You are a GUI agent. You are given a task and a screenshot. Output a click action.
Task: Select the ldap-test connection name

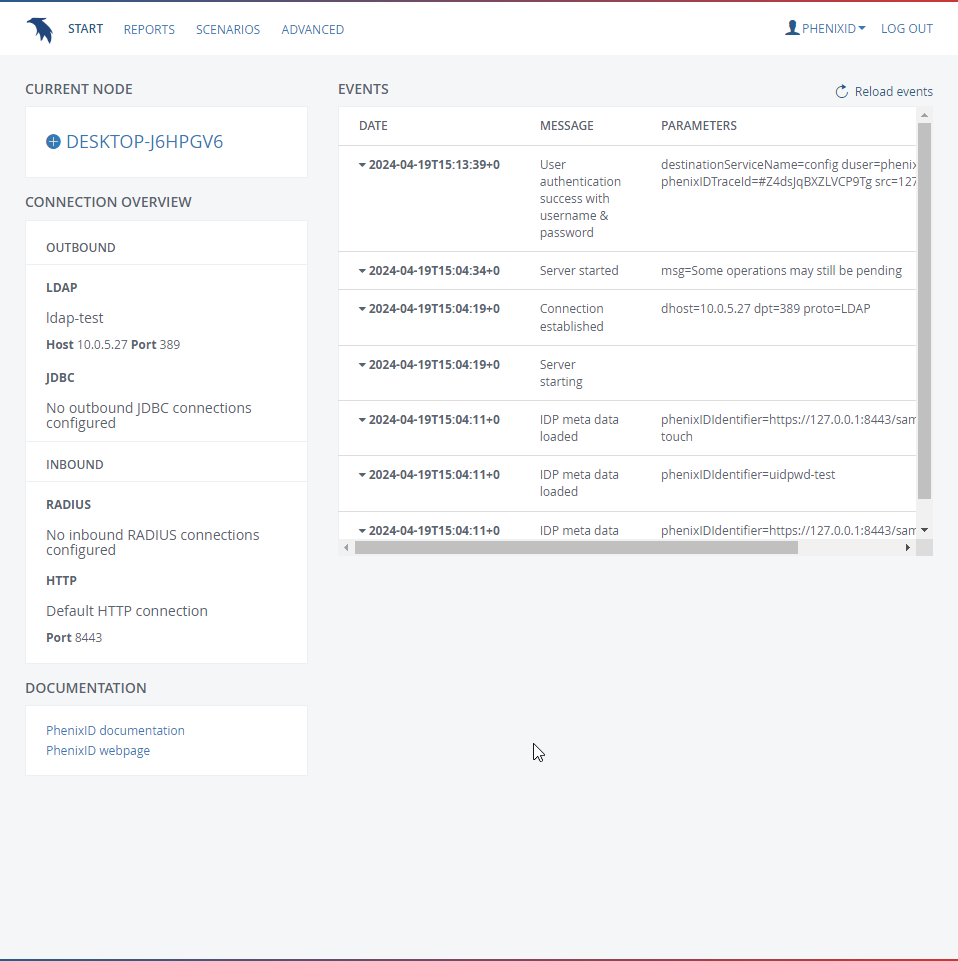click(x=75, y=318)
